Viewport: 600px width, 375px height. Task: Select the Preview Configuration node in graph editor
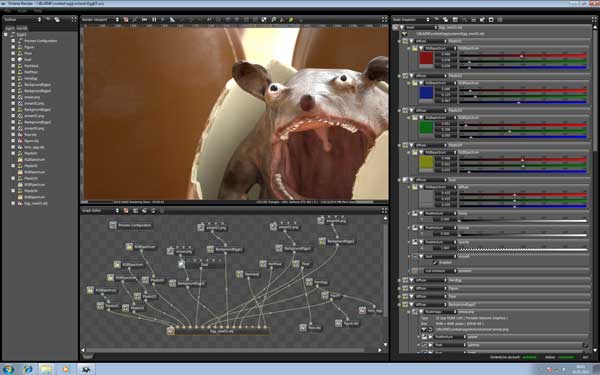point(130,225)
